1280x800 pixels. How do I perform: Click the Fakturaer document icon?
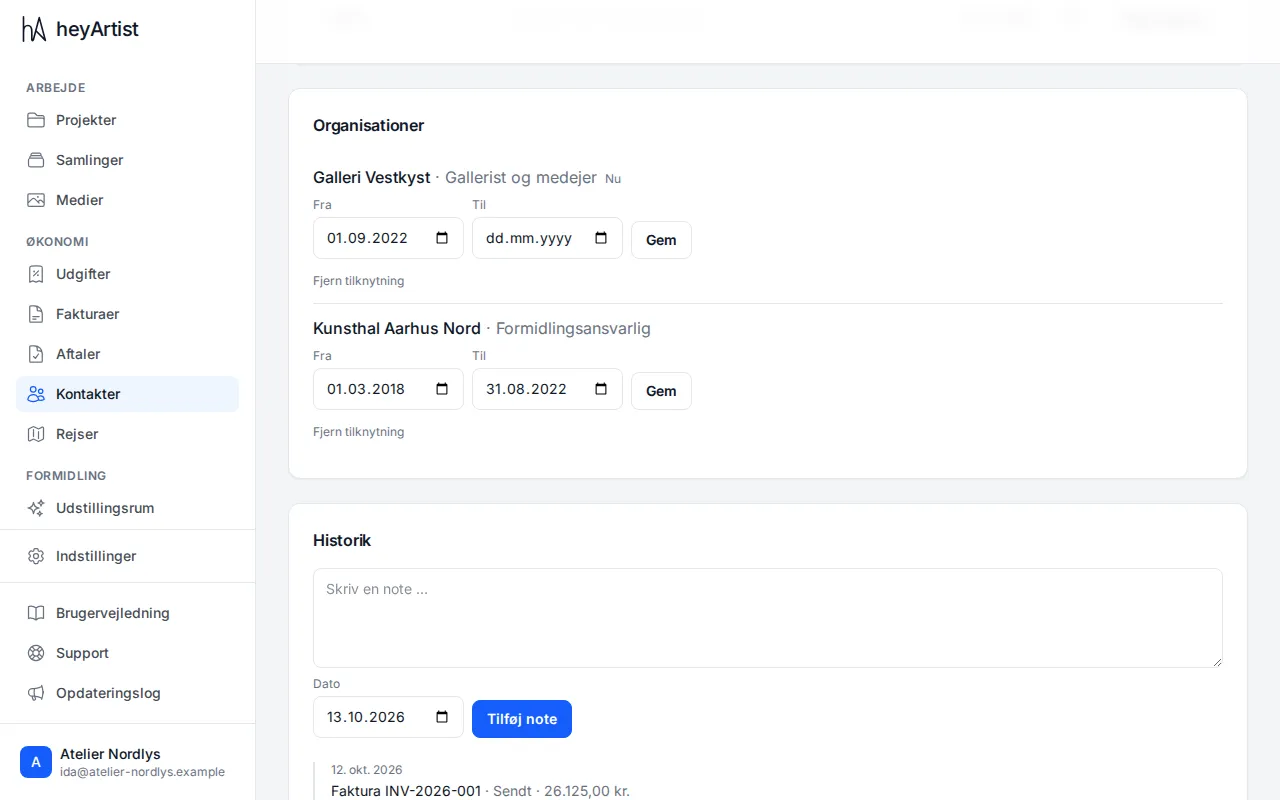coord(36,314)
